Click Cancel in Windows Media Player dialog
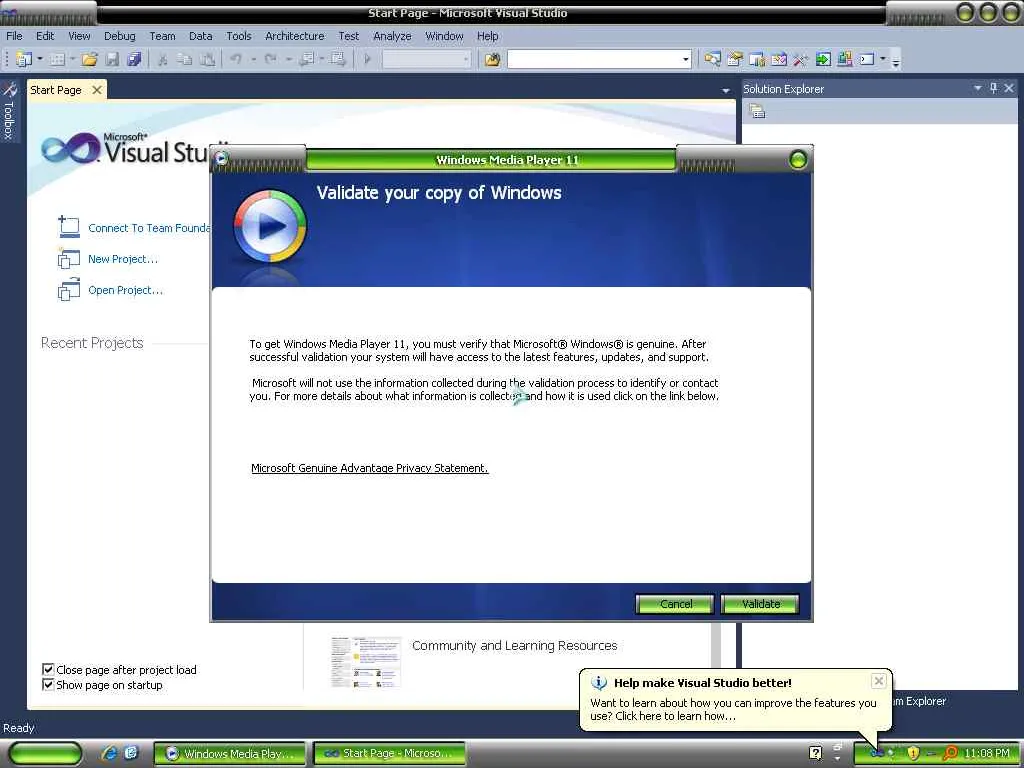Image resolution: width=1024 pixels, height=768 pixels. click(675, 604)
